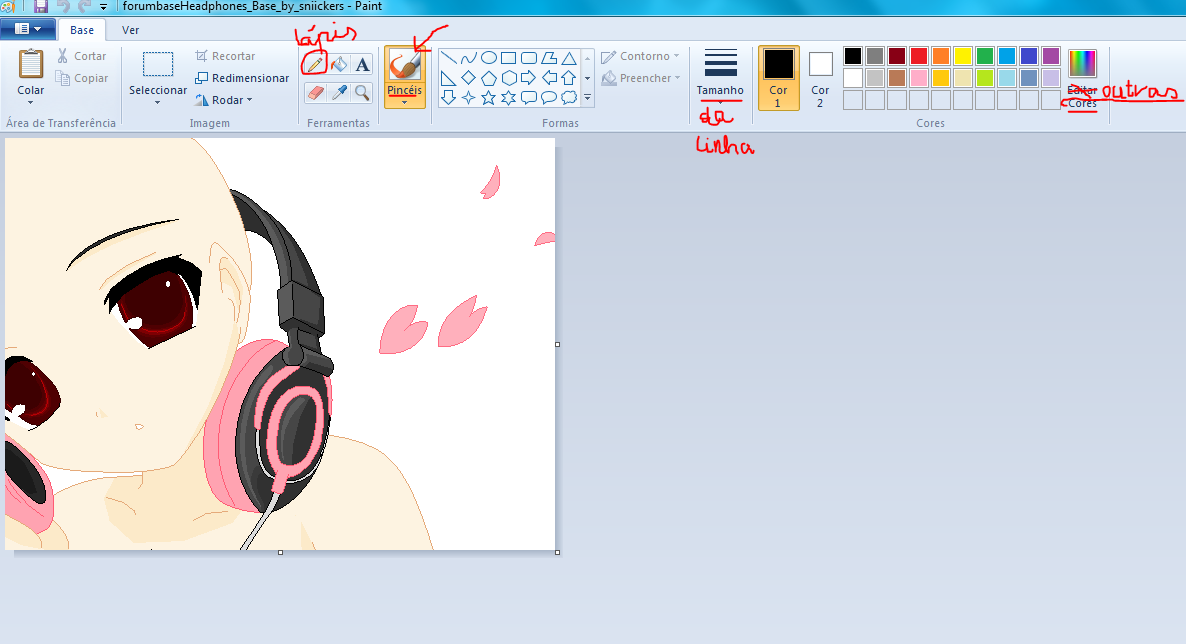Choose the Rectangle shape
1186x644 pixels.
(x=509, y=58)
